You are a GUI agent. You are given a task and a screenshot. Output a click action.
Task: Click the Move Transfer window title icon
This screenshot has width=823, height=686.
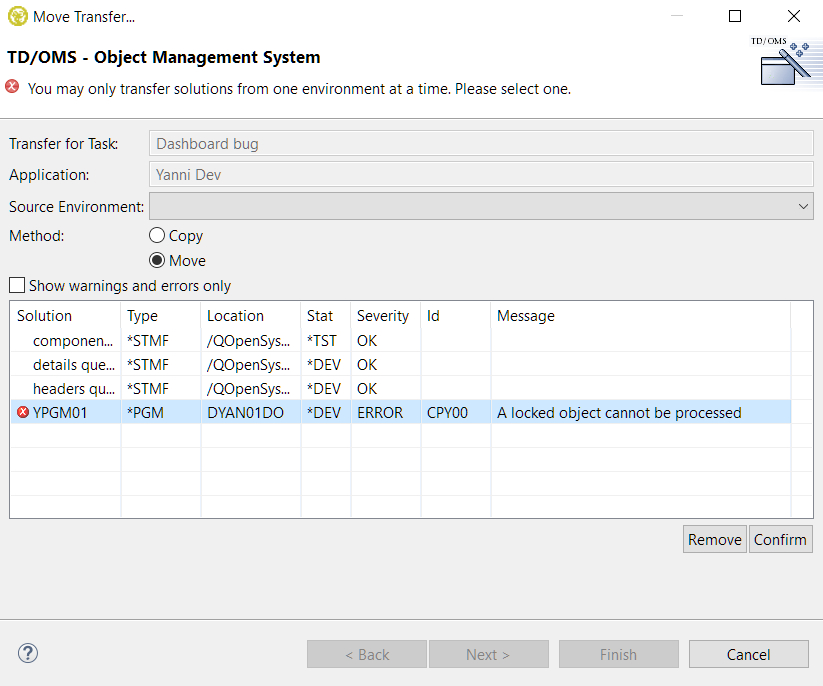tap(17, 16)
